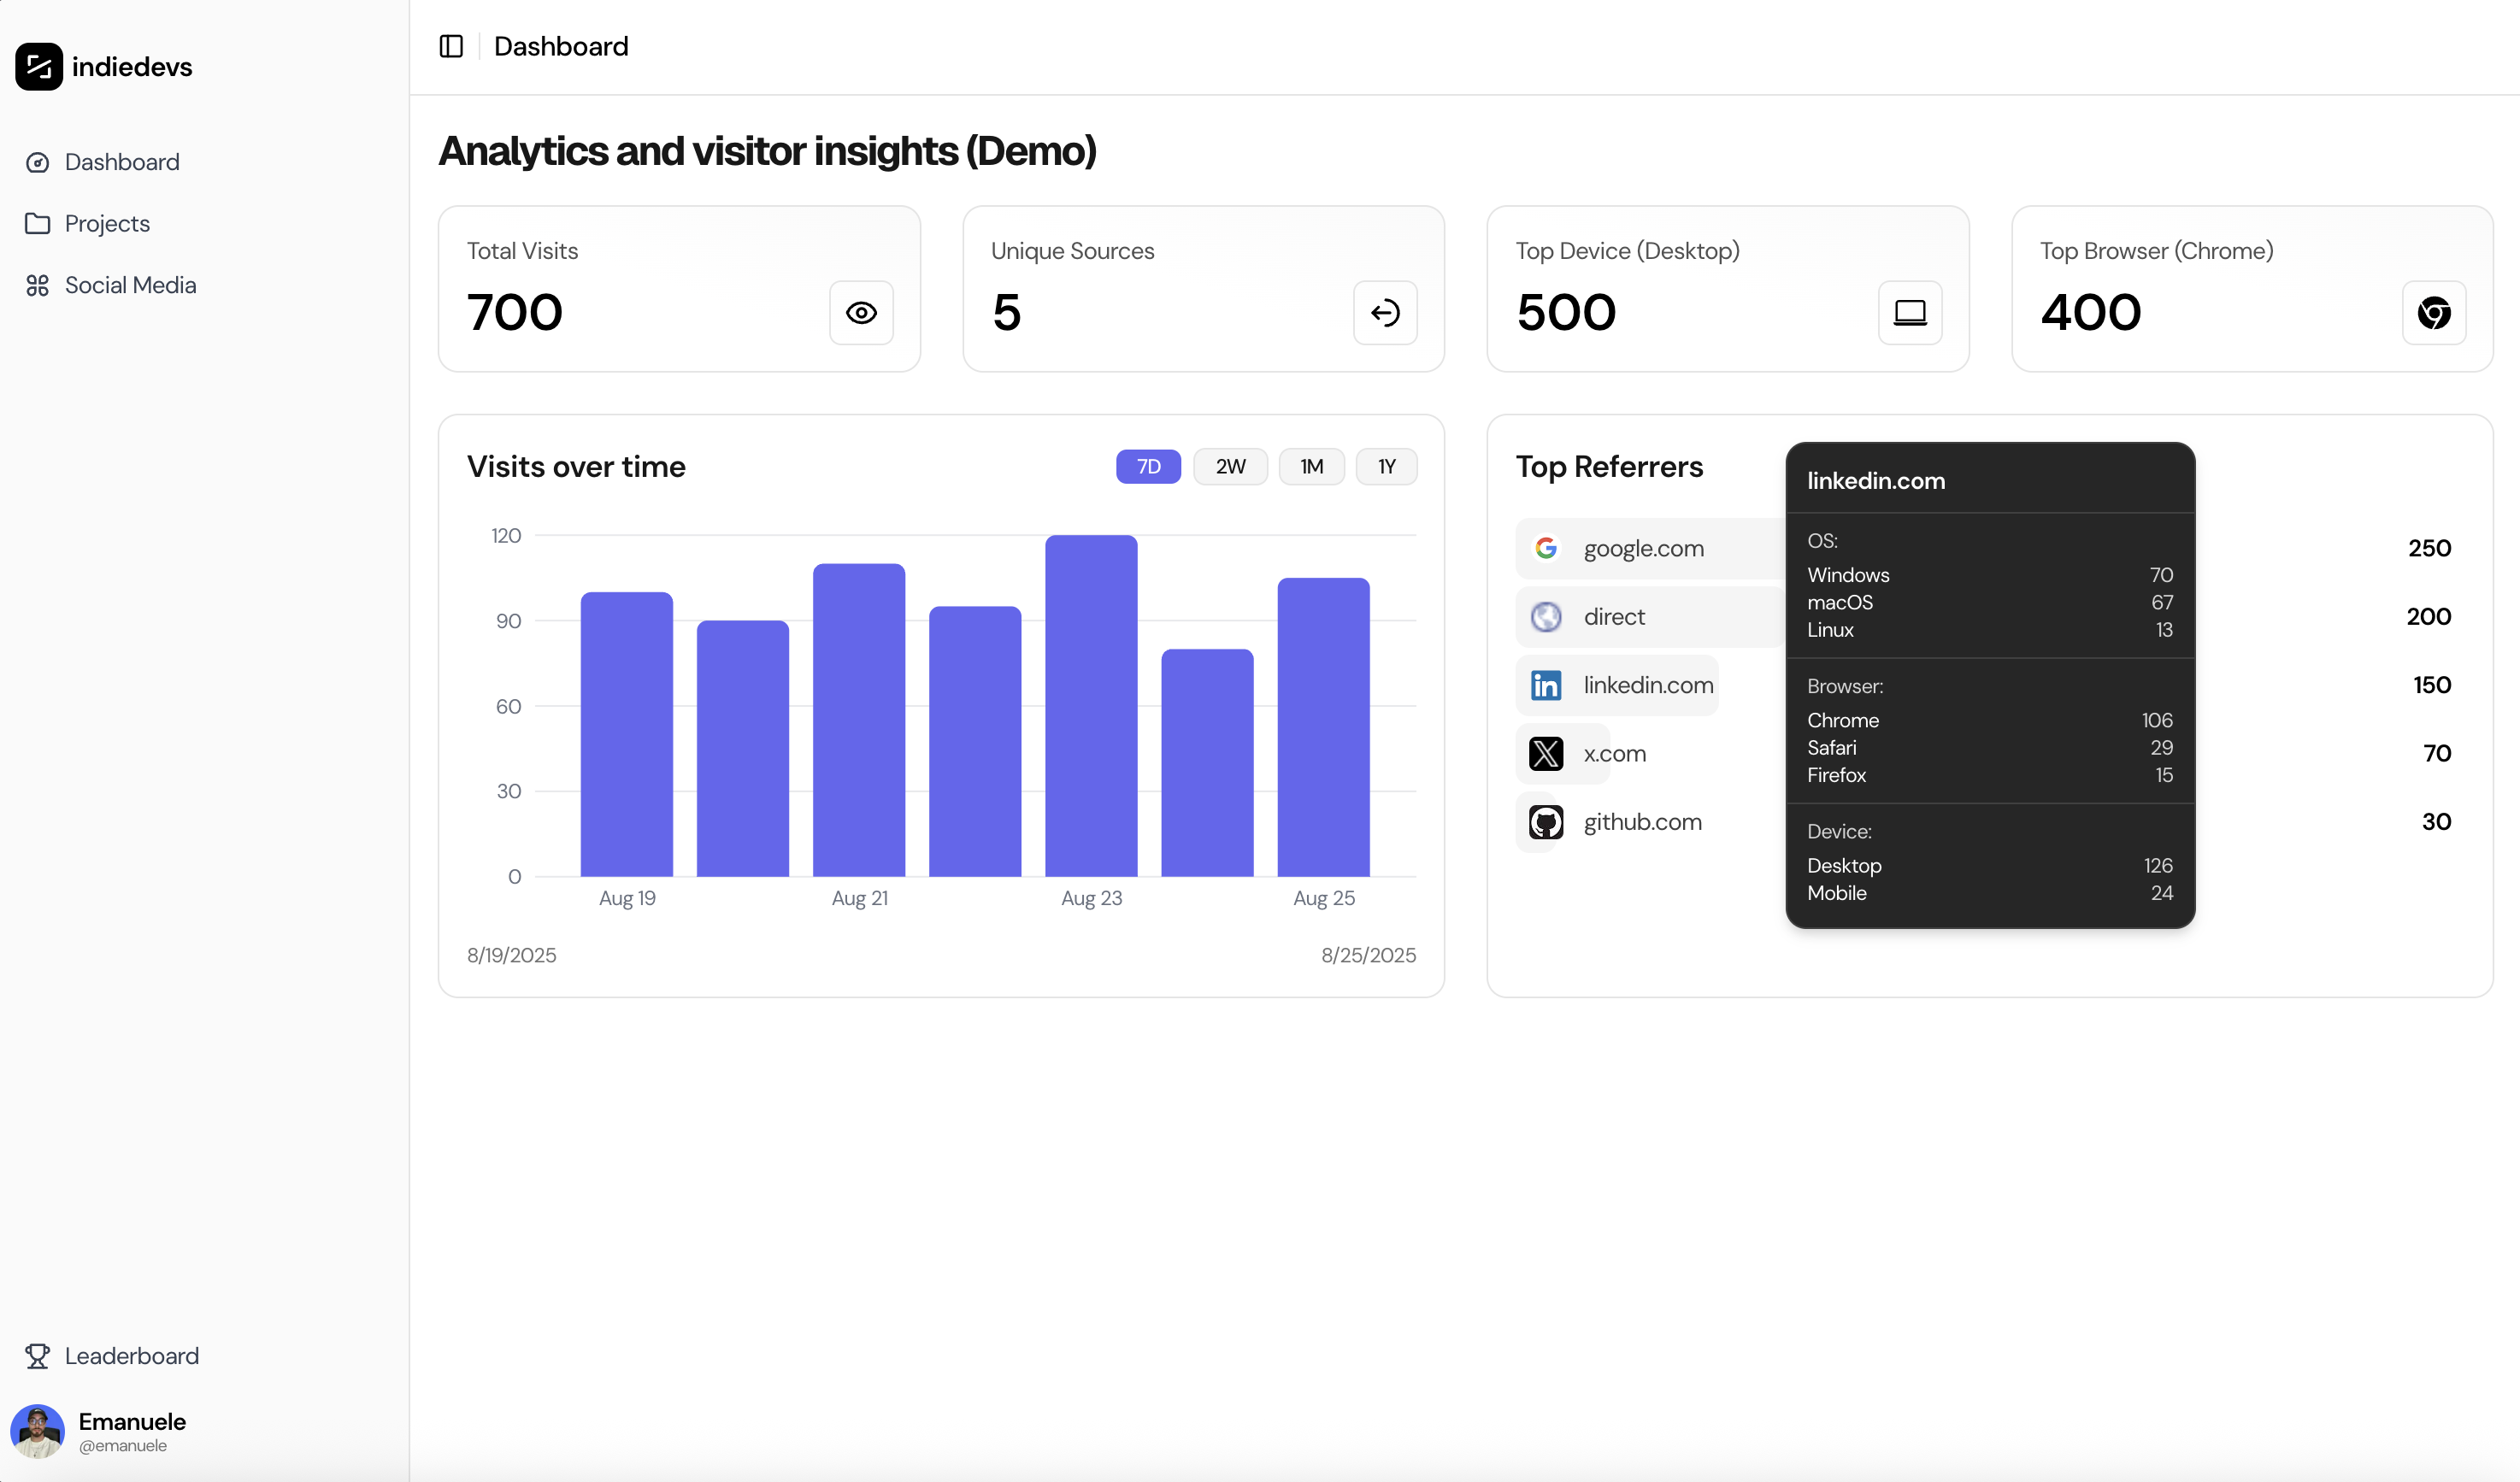Click the arrow icon in Unique Sources card
Viewport: 2520px width, 1482px height.
pos(1385,313)
